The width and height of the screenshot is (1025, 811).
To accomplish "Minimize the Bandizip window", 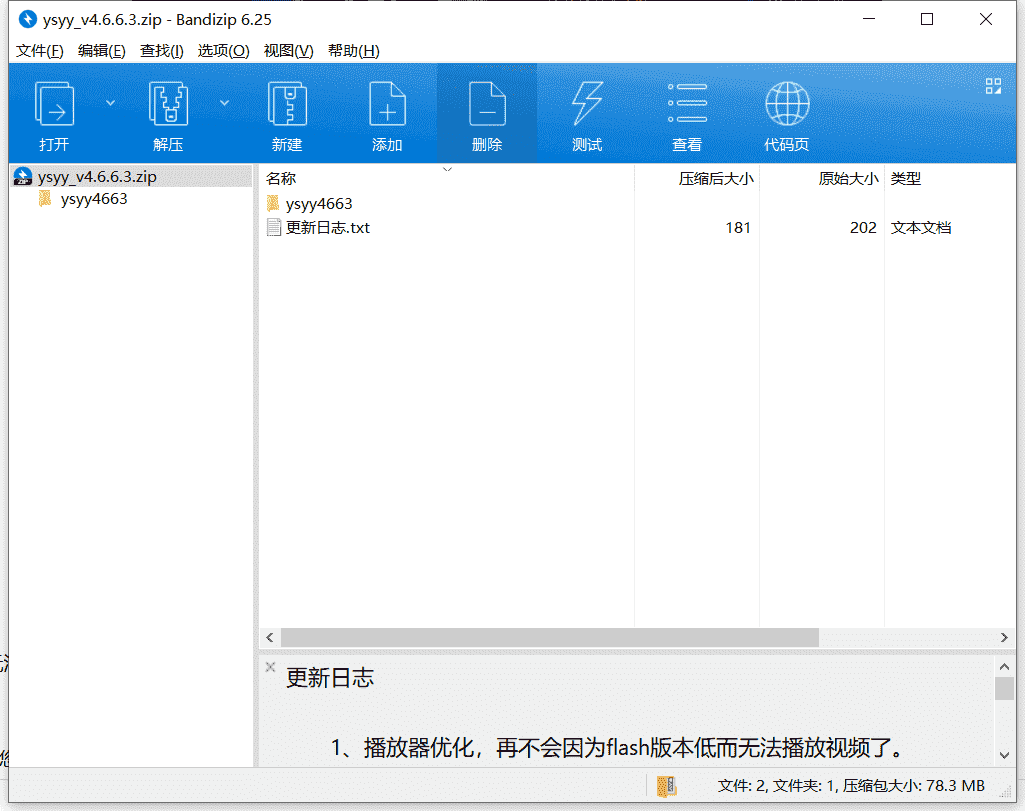I will coord(869,19).
